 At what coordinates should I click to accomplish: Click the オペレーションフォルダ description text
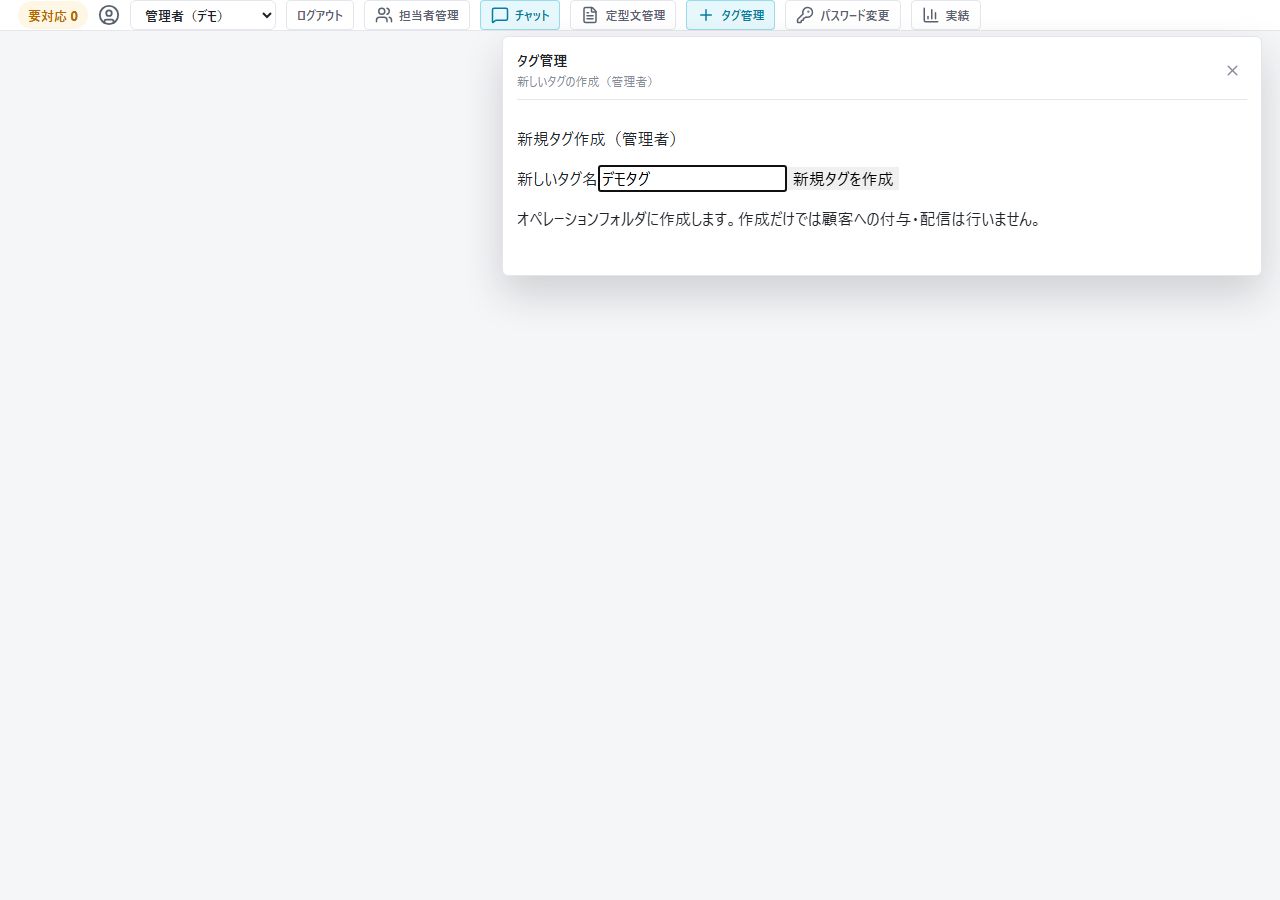point(780,219)
